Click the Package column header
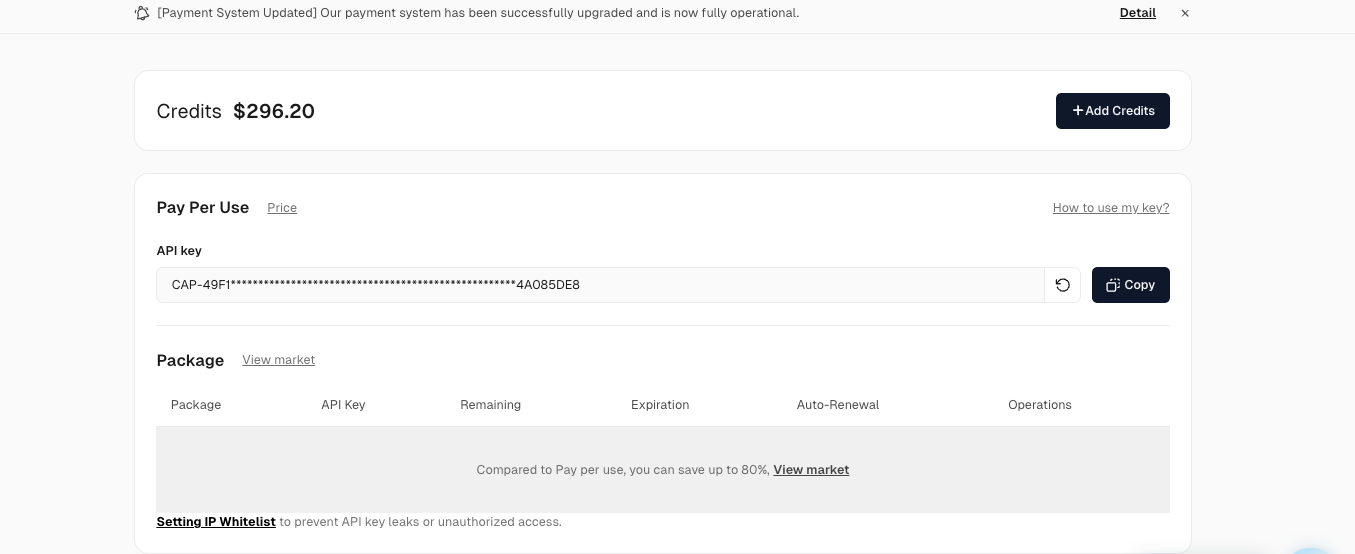 (x=196, y=405)
